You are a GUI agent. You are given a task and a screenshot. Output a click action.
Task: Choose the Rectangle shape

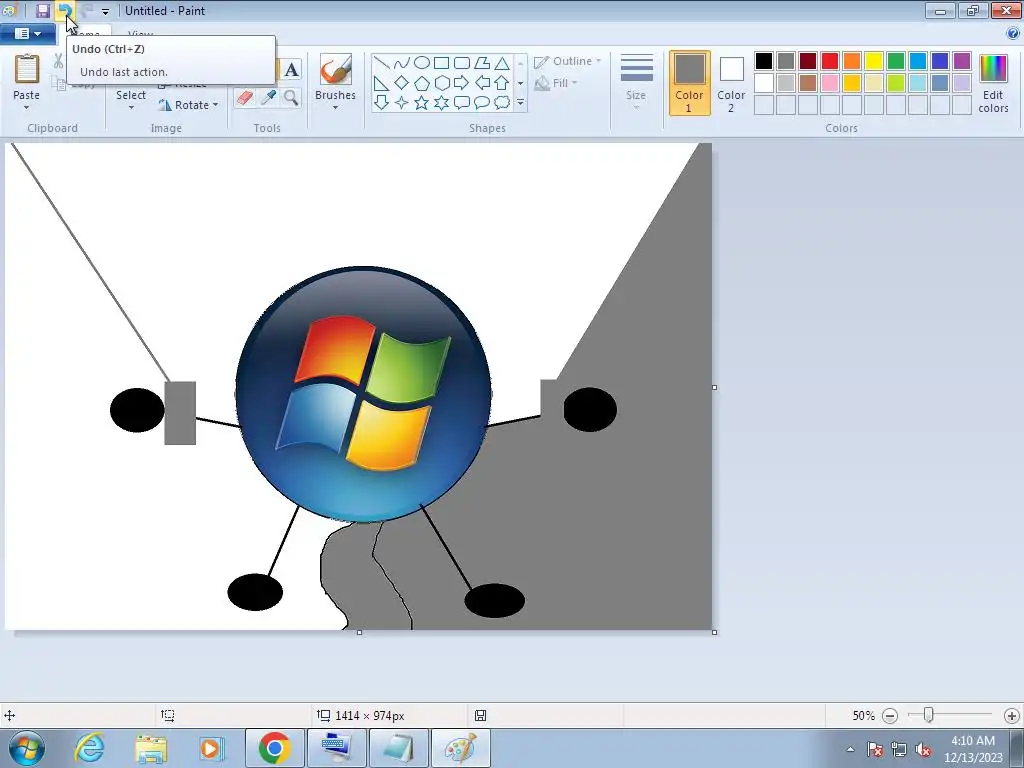[441, 63]
